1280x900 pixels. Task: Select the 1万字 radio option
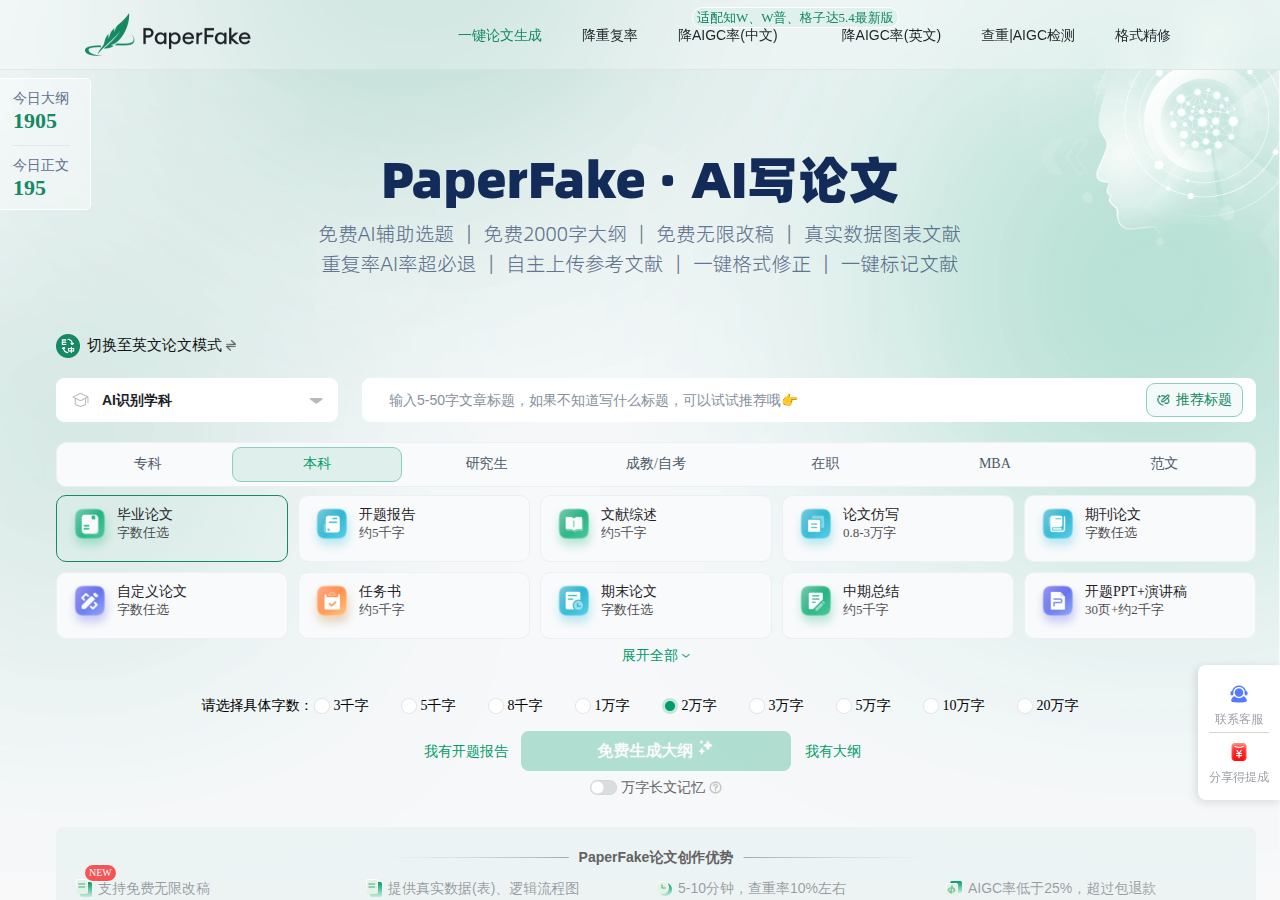583,706
